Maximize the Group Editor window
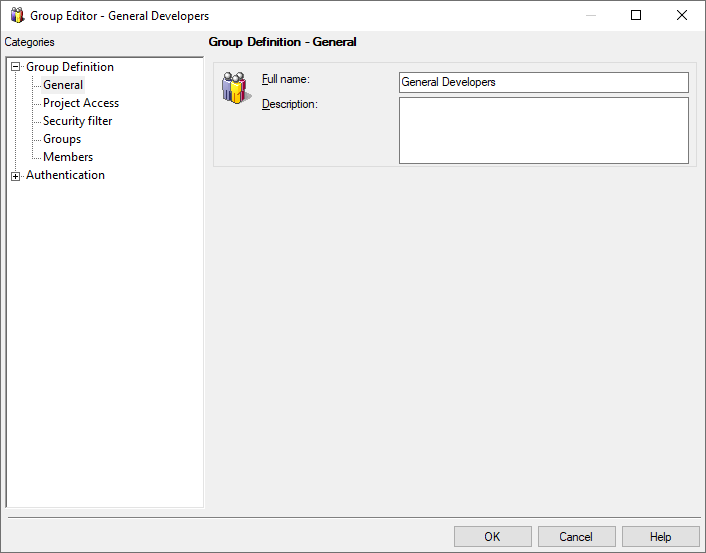706x553 pixels. [x=636, y=16]
